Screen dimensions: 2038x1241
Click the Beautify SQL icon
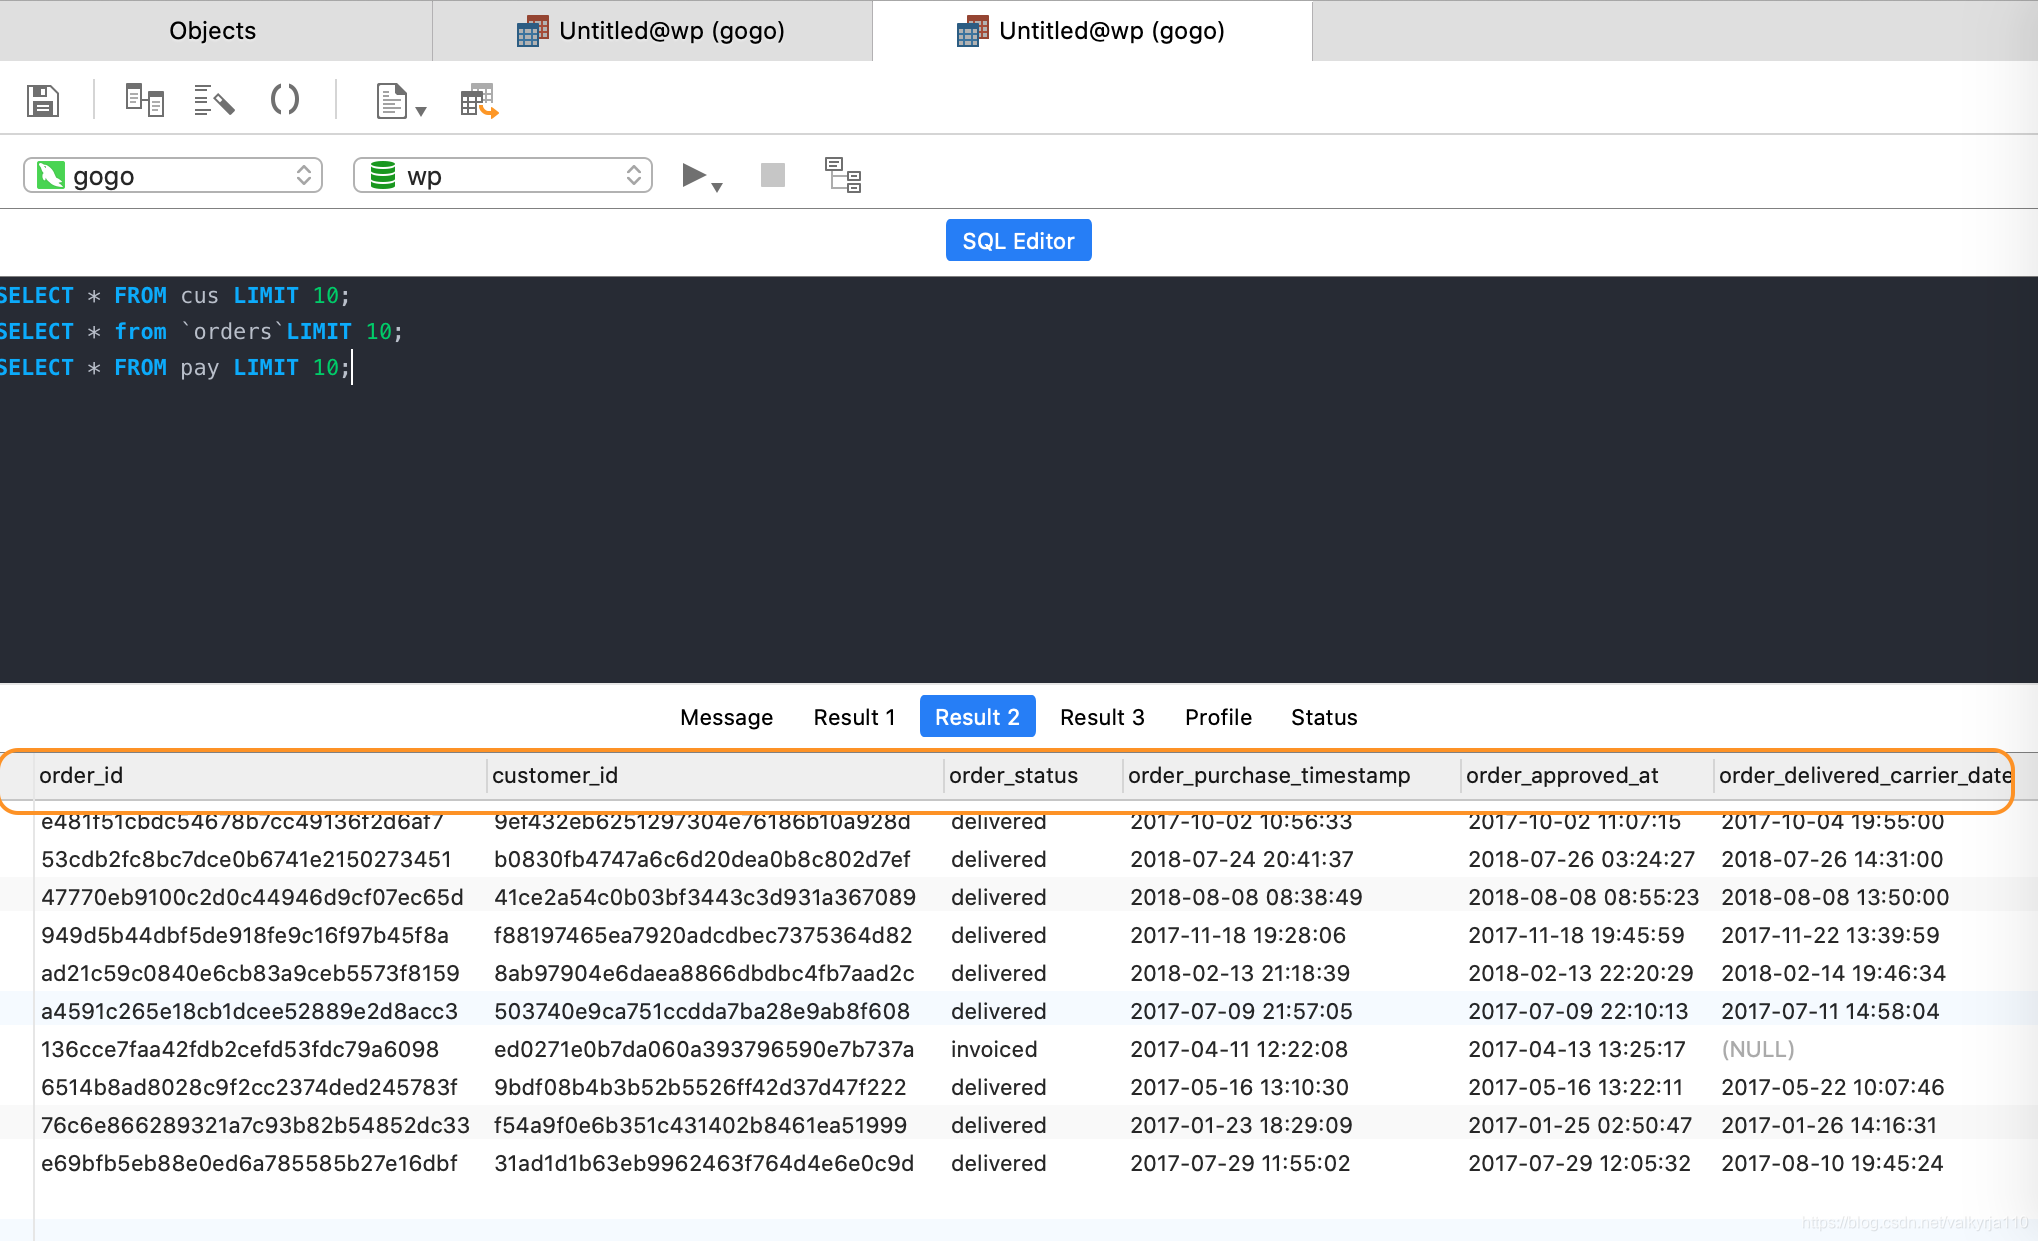click(213, 100)
